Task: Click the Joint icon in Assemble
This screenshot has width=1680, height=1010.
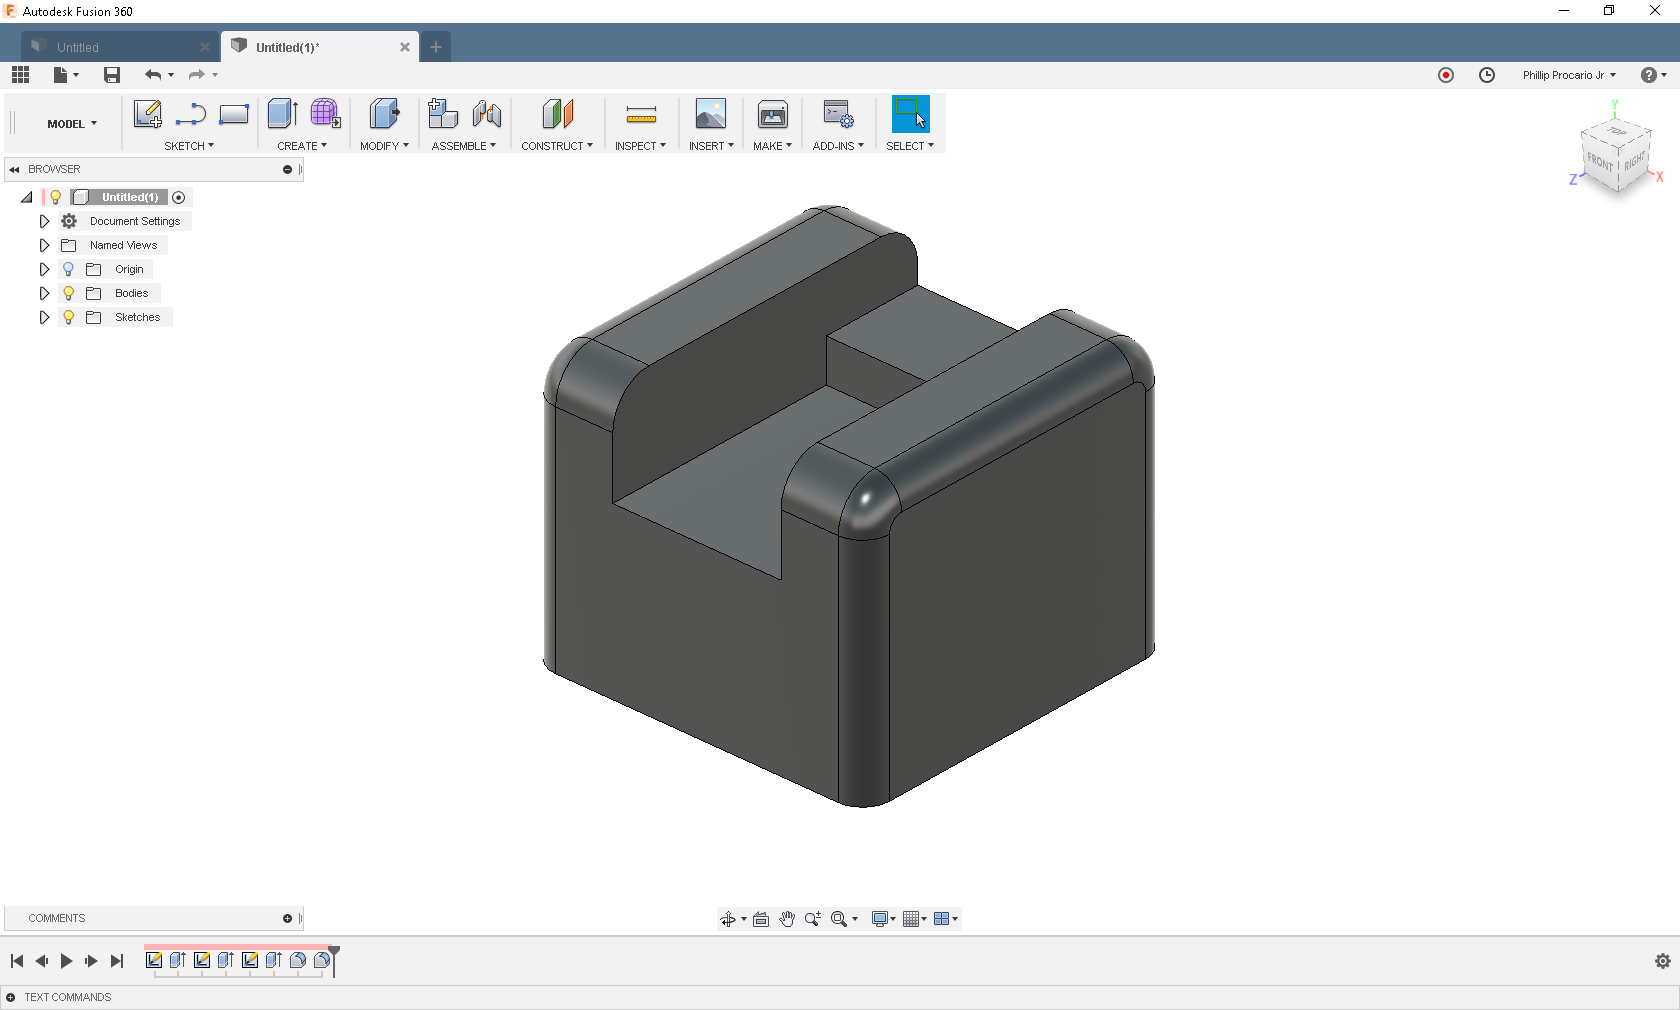Action: pyautogui.click(x=487, y=114)
